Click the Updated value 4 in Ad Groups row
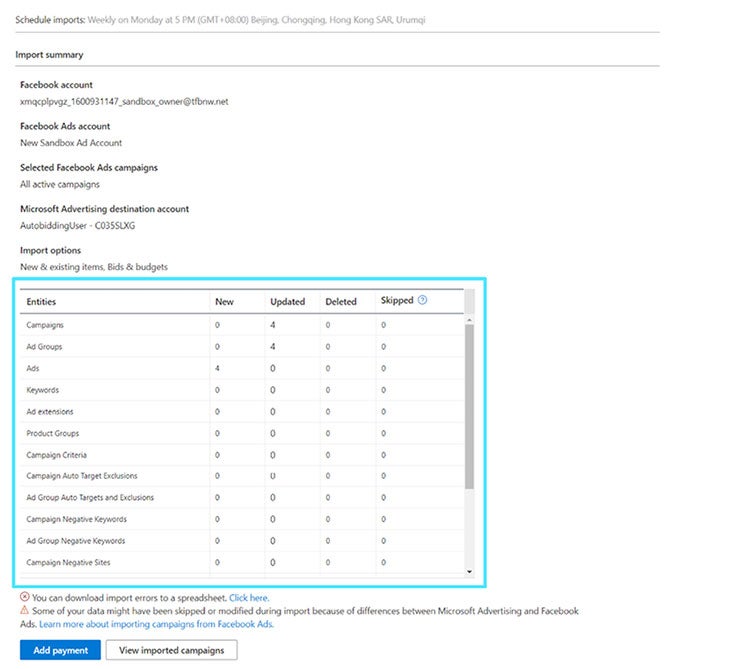Viewport: 750px width, 669px height. 273,347
